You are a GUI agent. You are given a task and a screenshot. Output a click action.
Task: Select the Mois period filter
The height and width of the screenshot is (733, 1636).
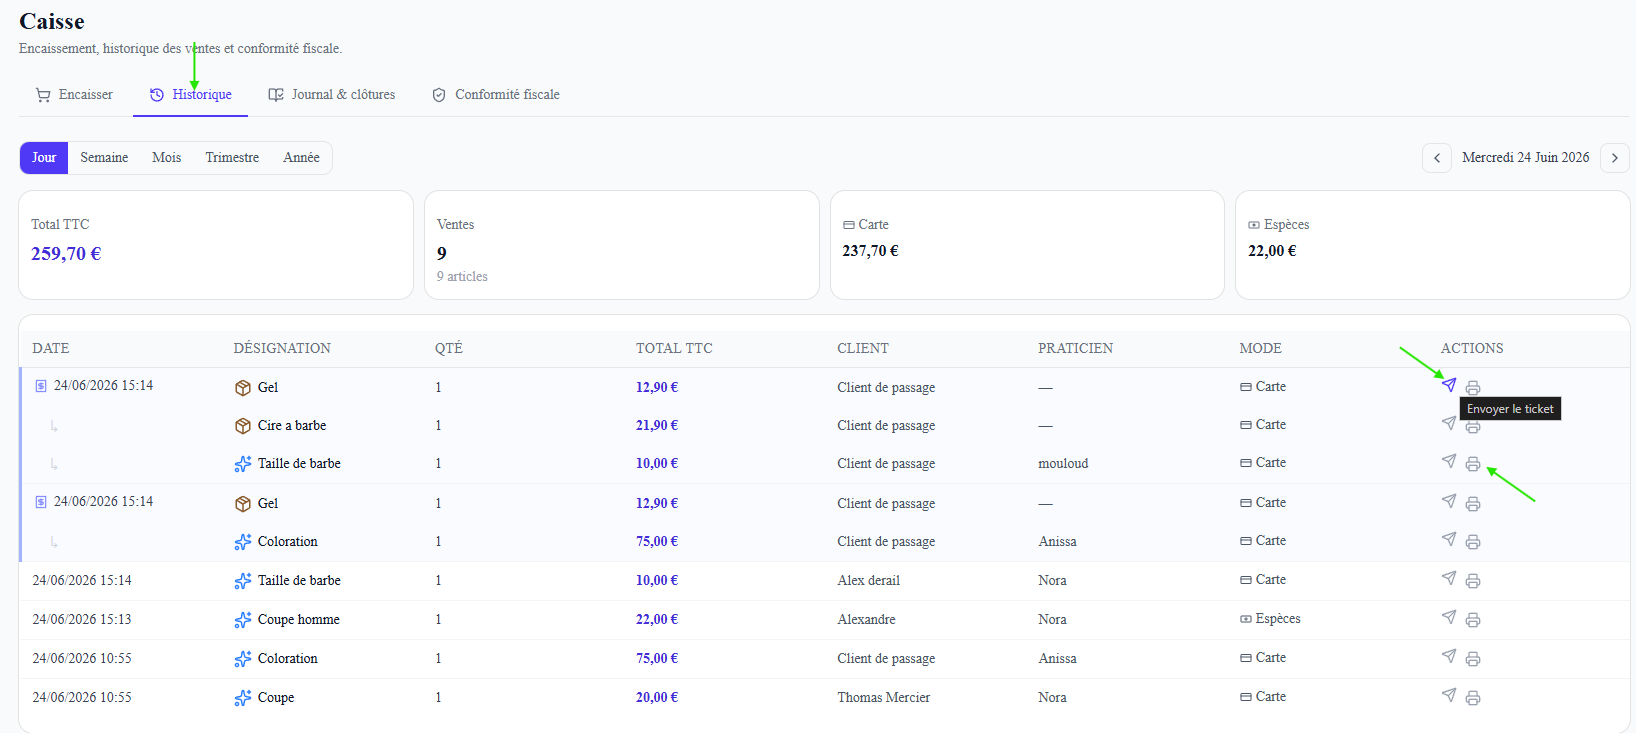167,158
